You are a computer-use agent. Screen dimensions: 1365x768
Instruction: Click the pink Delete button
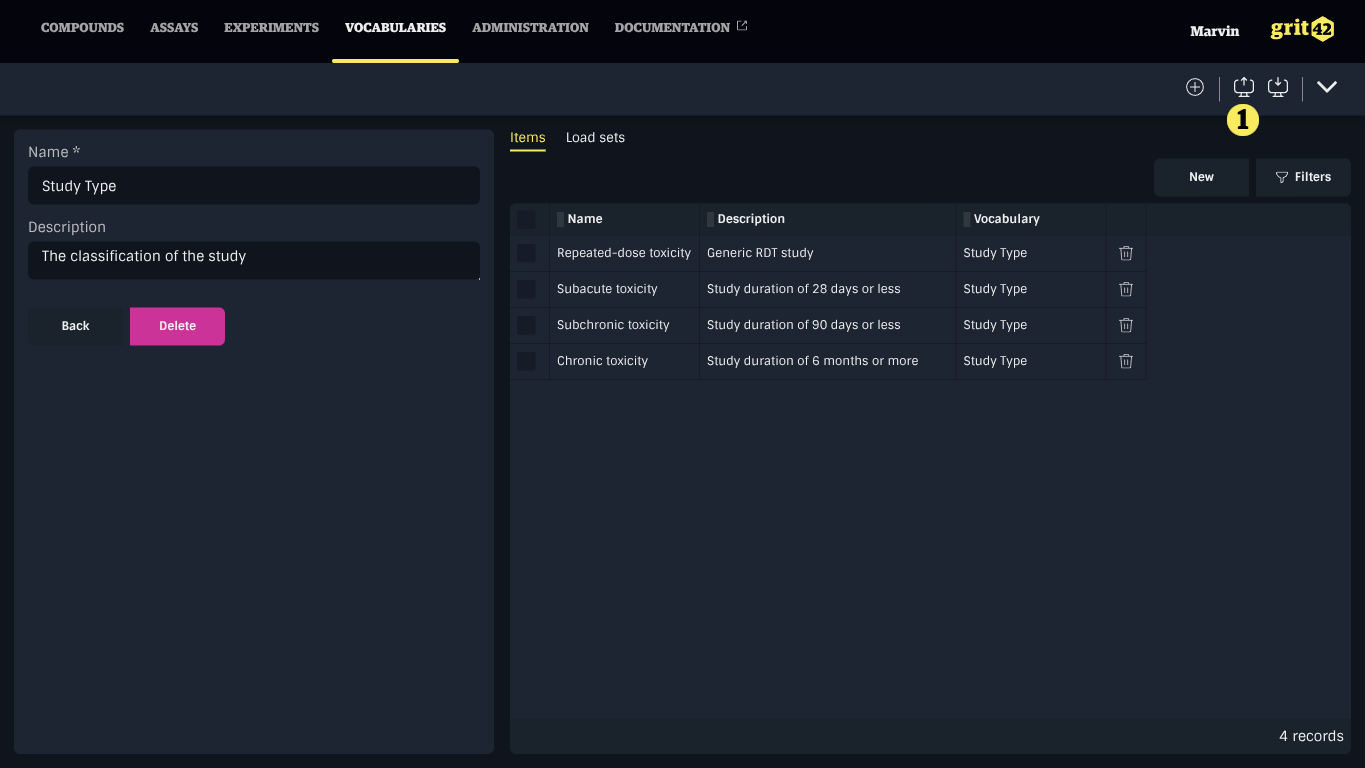coord(177,326)
